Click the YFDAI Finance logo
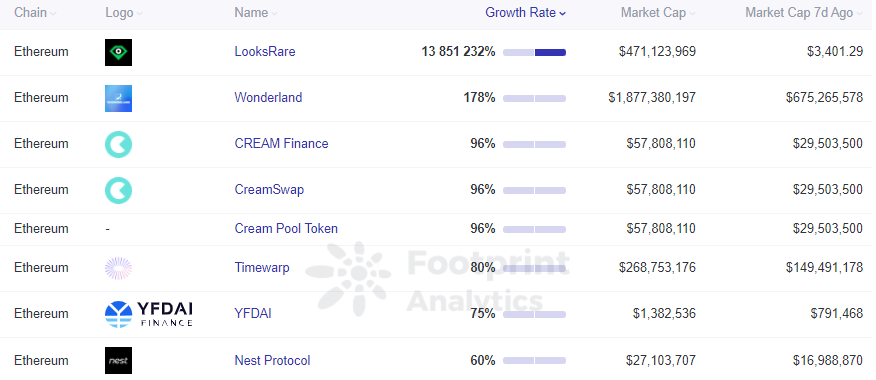The height and width of the screenshot is (380, 876). pos(149,314)
